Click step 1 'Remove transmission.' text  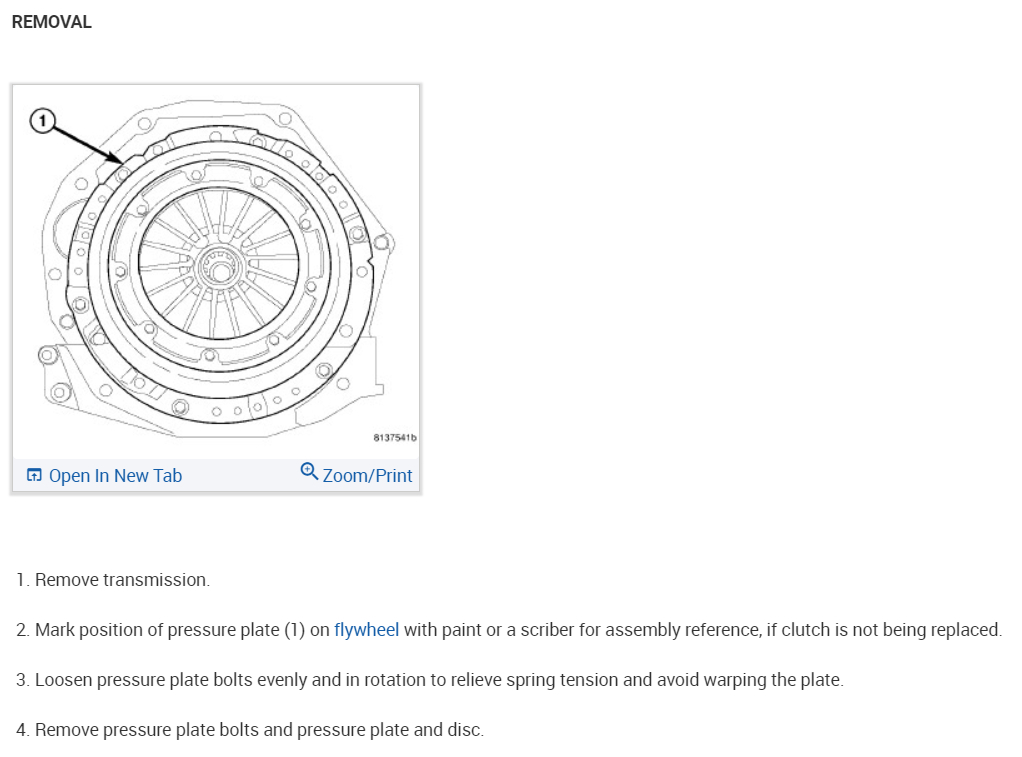pos(122,580)
